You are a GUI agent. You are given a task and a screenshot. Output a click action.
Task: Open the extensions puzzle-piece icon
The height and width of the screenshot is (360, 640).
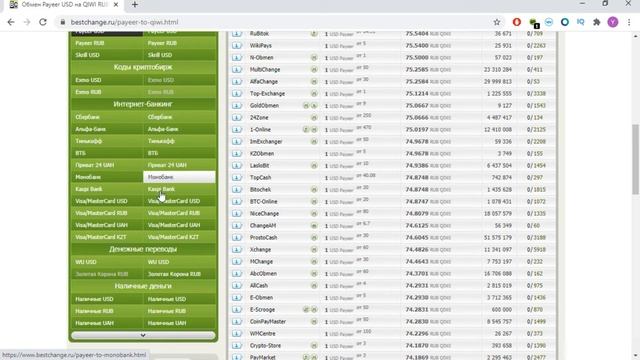597,22
